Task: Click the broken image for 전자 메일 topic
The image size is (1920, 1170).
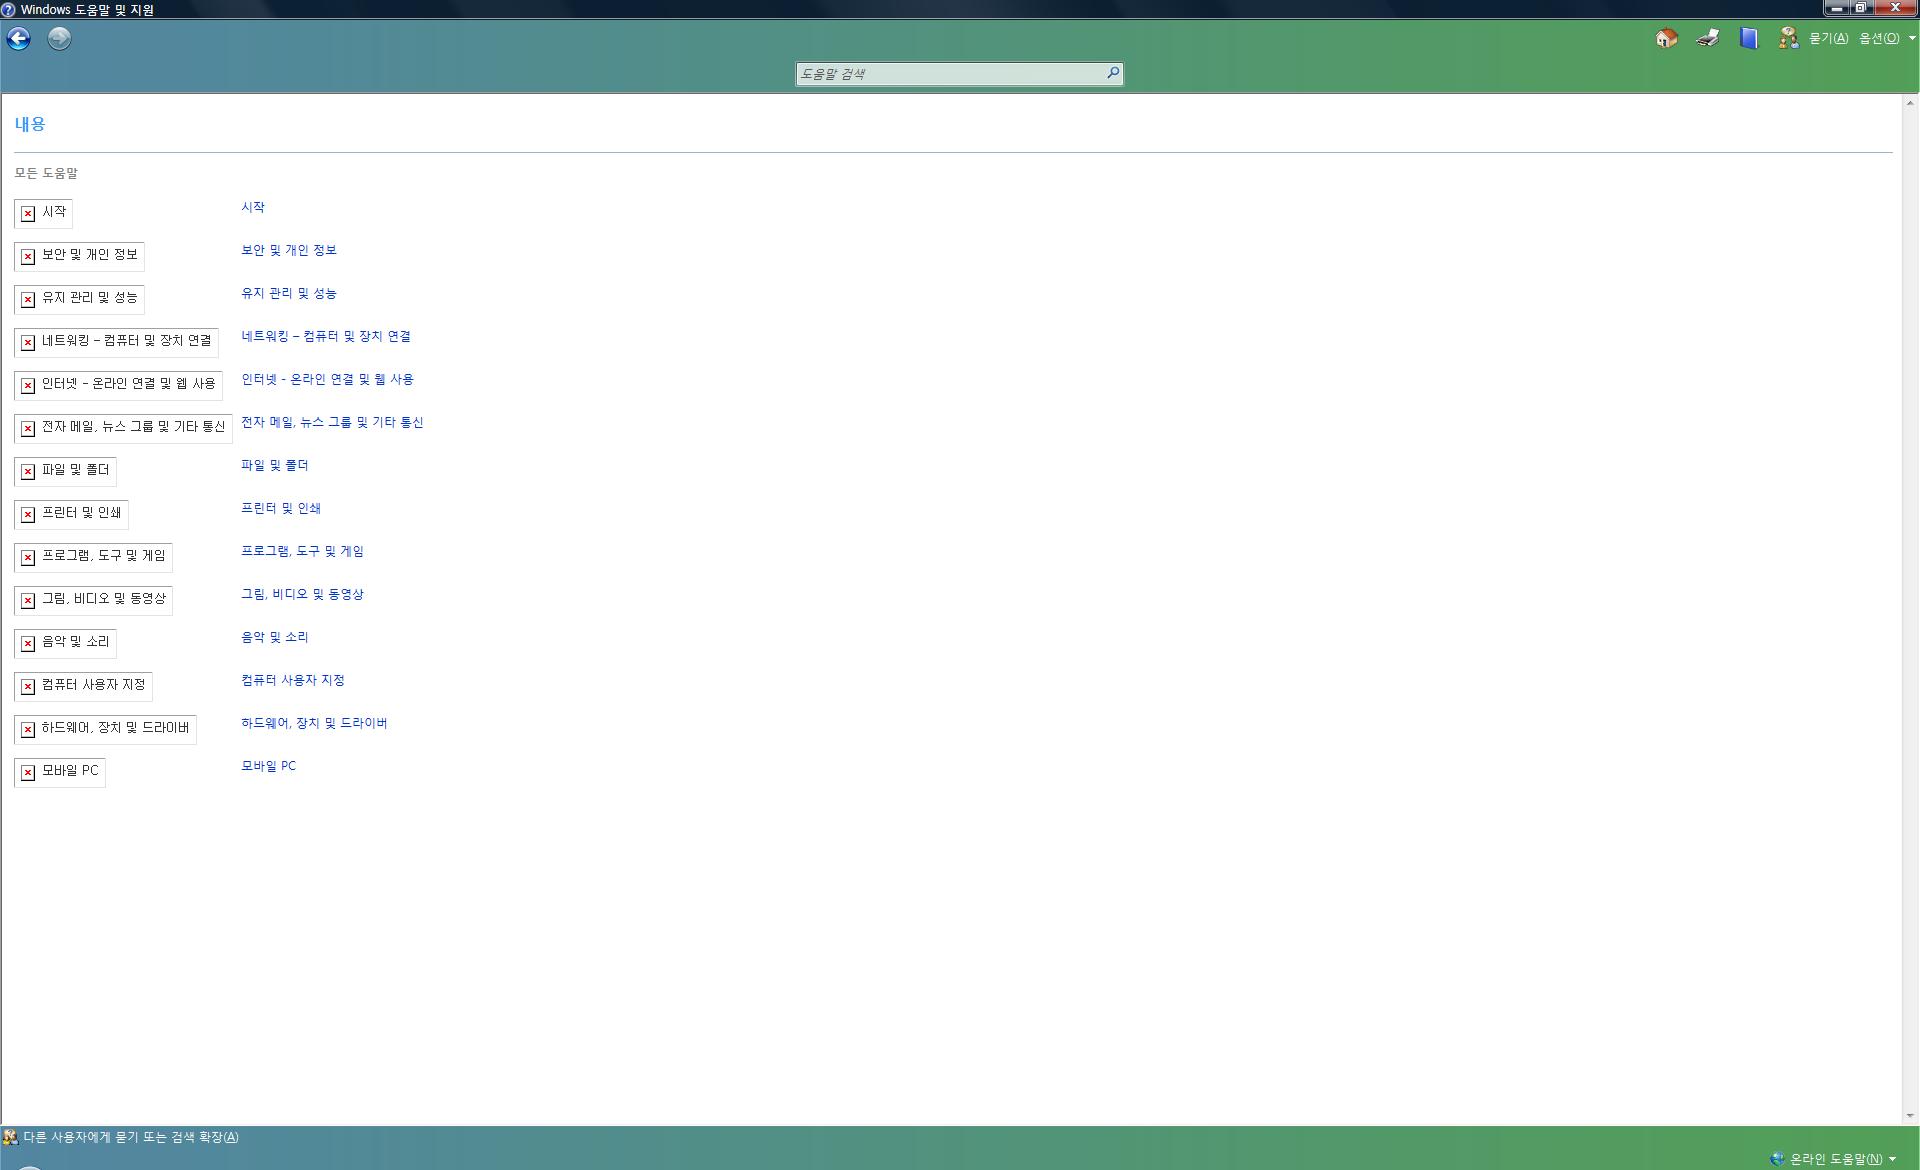Action: click(123, 428)
